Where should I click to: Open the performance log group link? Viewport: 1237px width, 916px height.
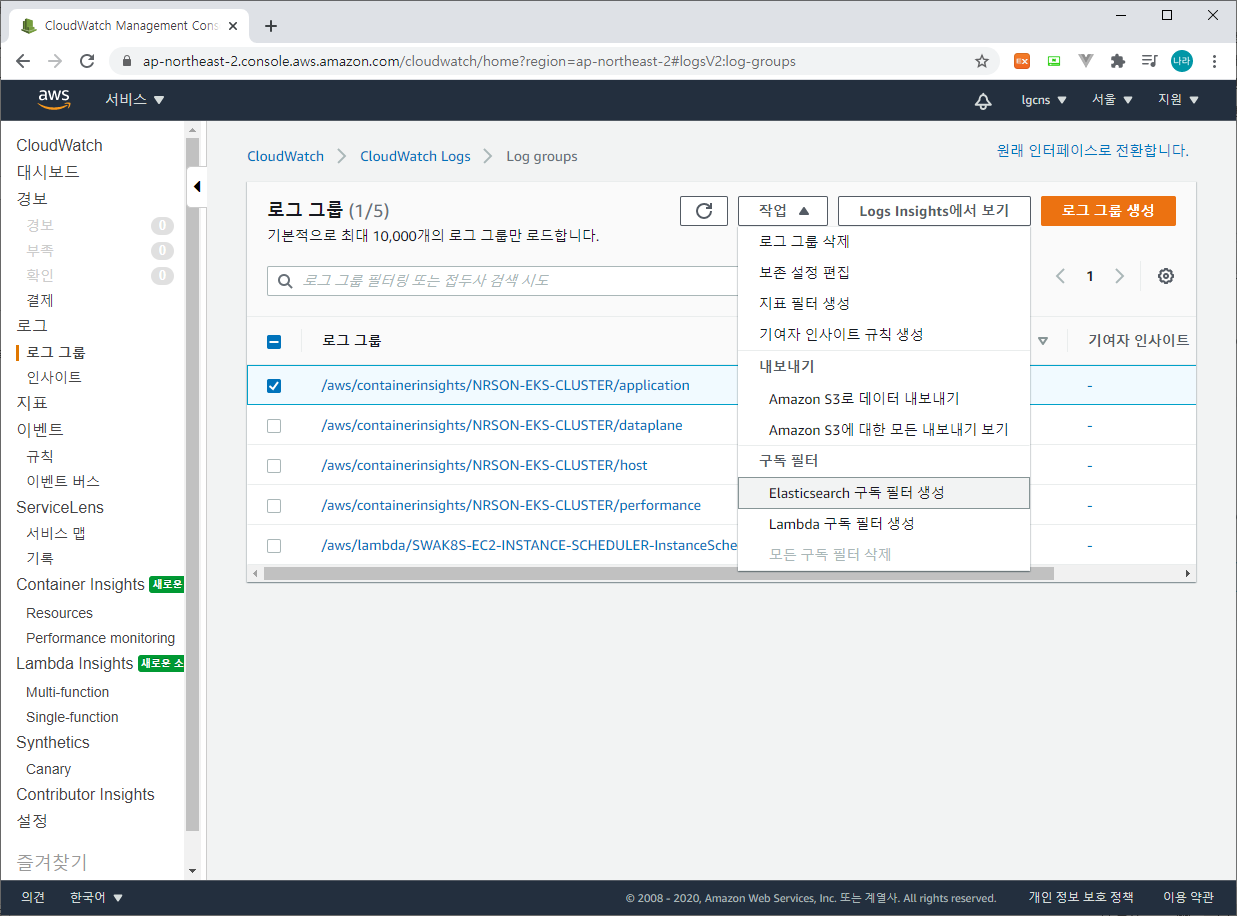click(511, 505)
